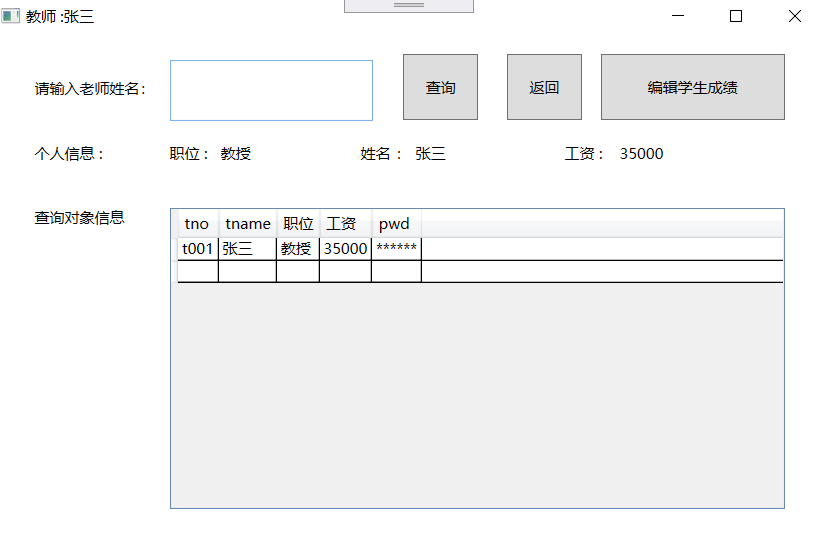This screenshot has width=814, height=536.
Task: Click the pwd column header
Action: pyautogui.click(x=397, y=224)
